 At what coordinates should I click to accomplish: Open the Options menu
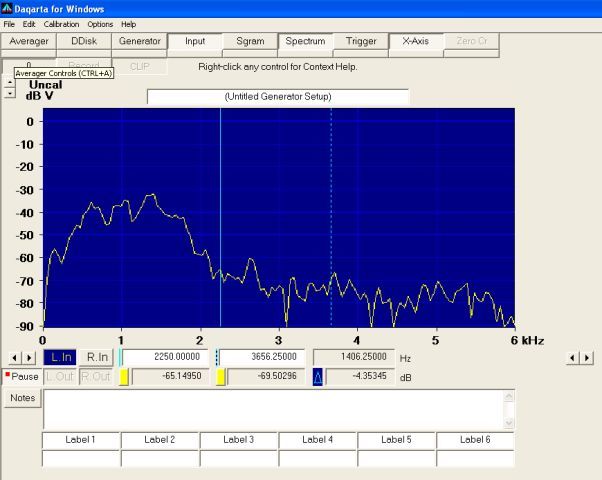[x=100, y=24]
